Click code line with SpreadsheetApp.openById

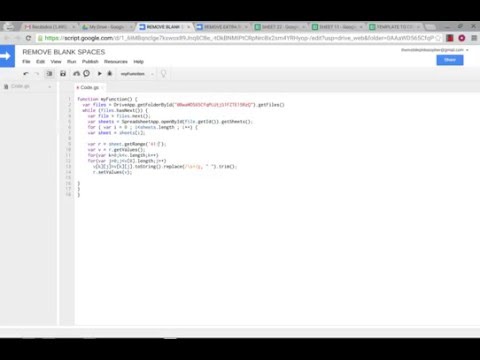170,122
